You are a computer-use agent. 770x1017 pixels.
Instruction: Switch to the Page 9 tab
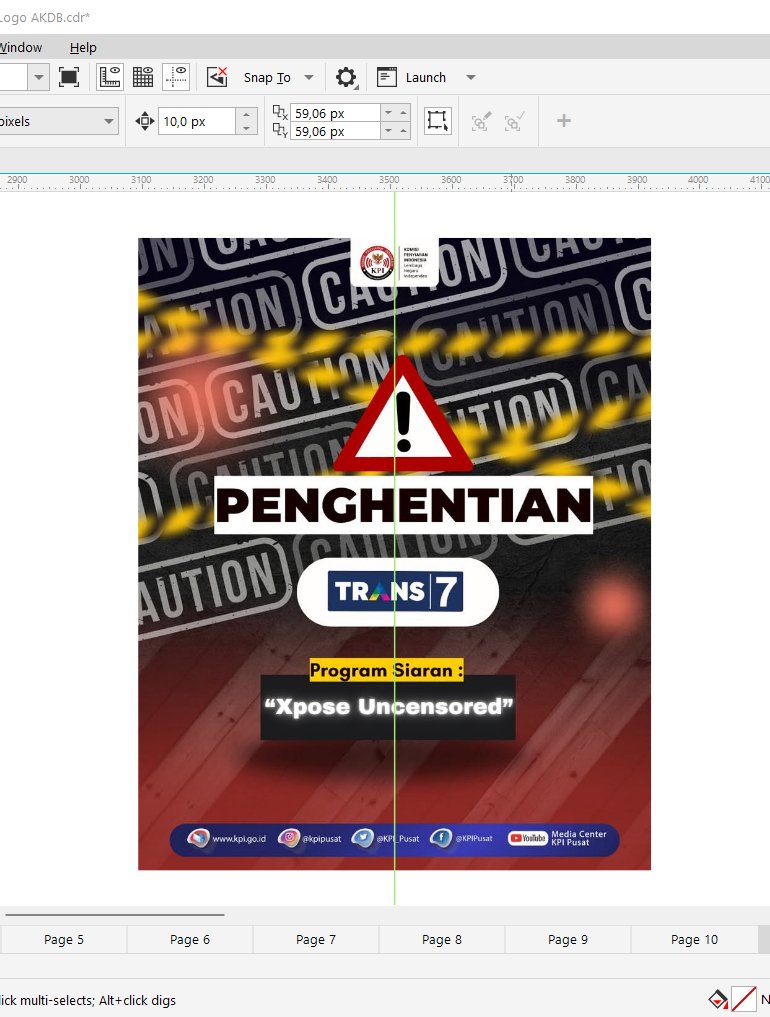(568, 939)
